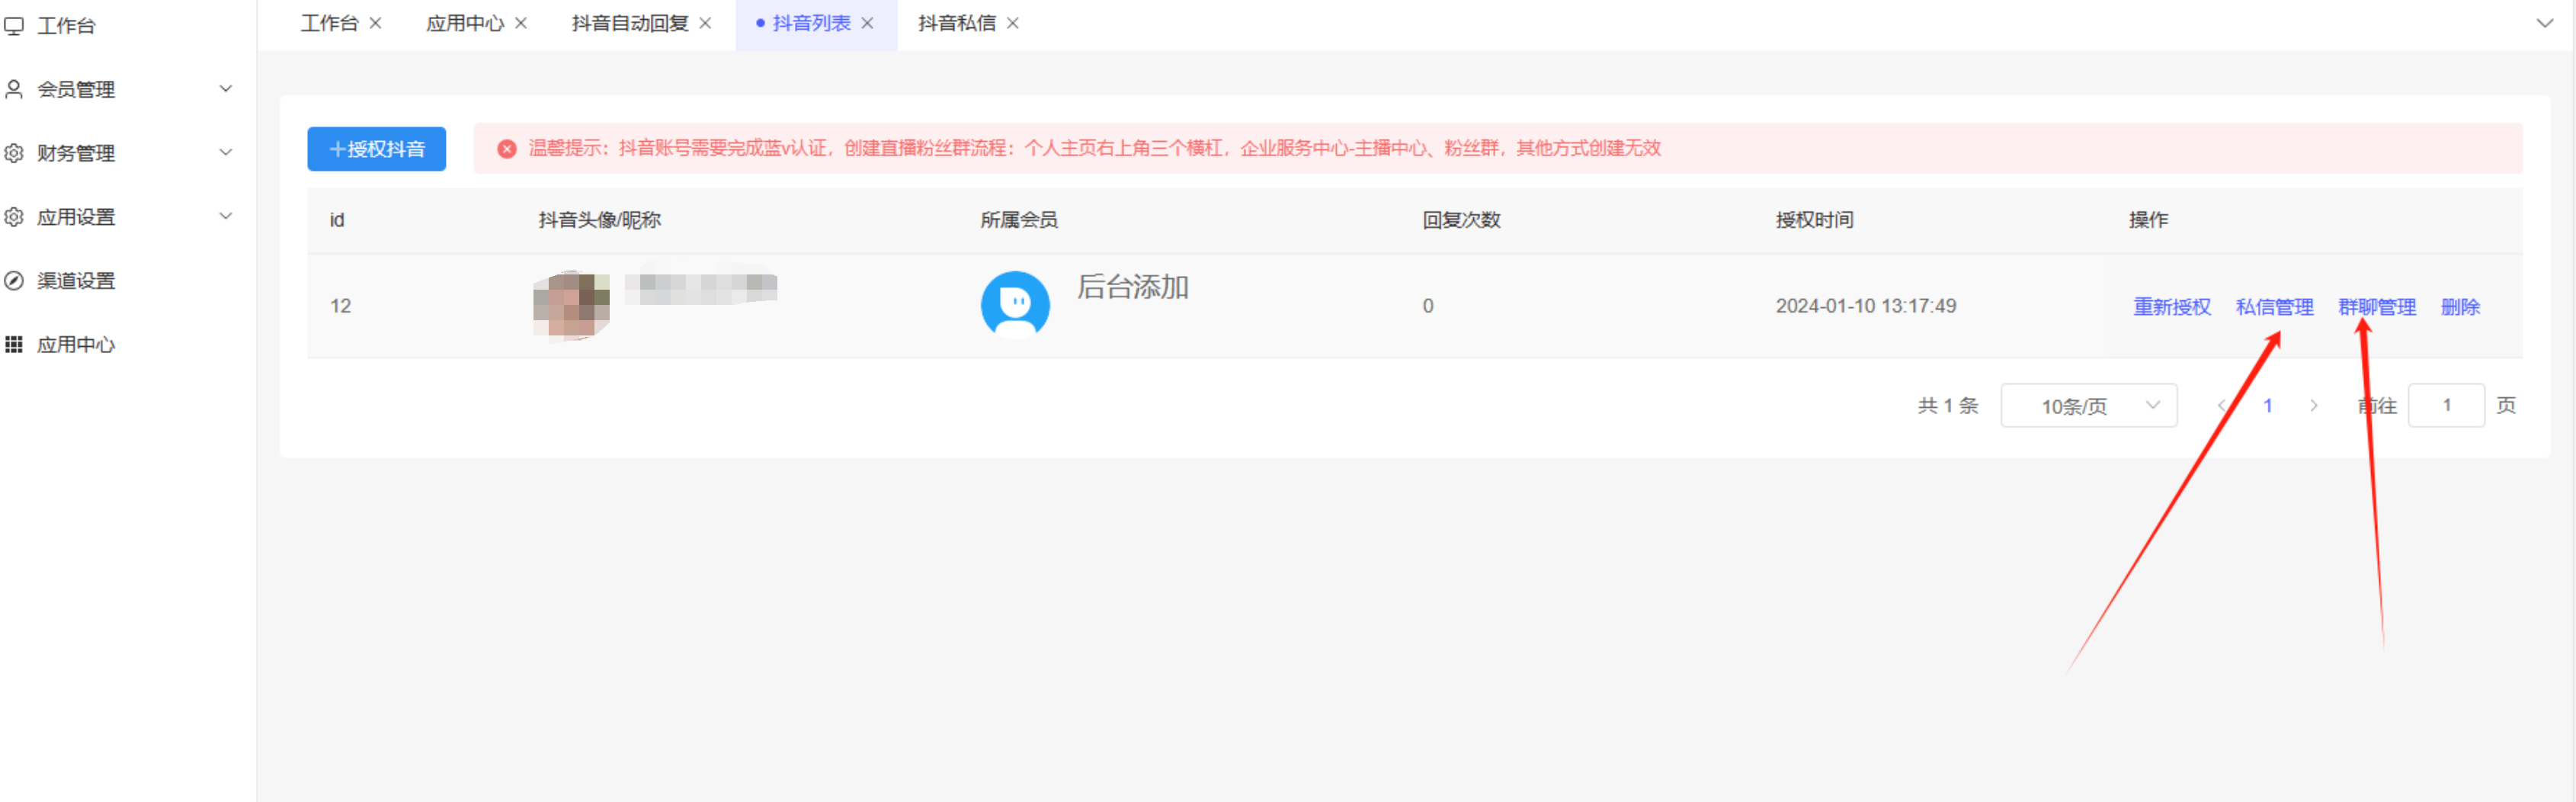Click the 工作台 monitor icon in sidebar
Screen dimensions: 2576x802
click(x=14, y=26)
